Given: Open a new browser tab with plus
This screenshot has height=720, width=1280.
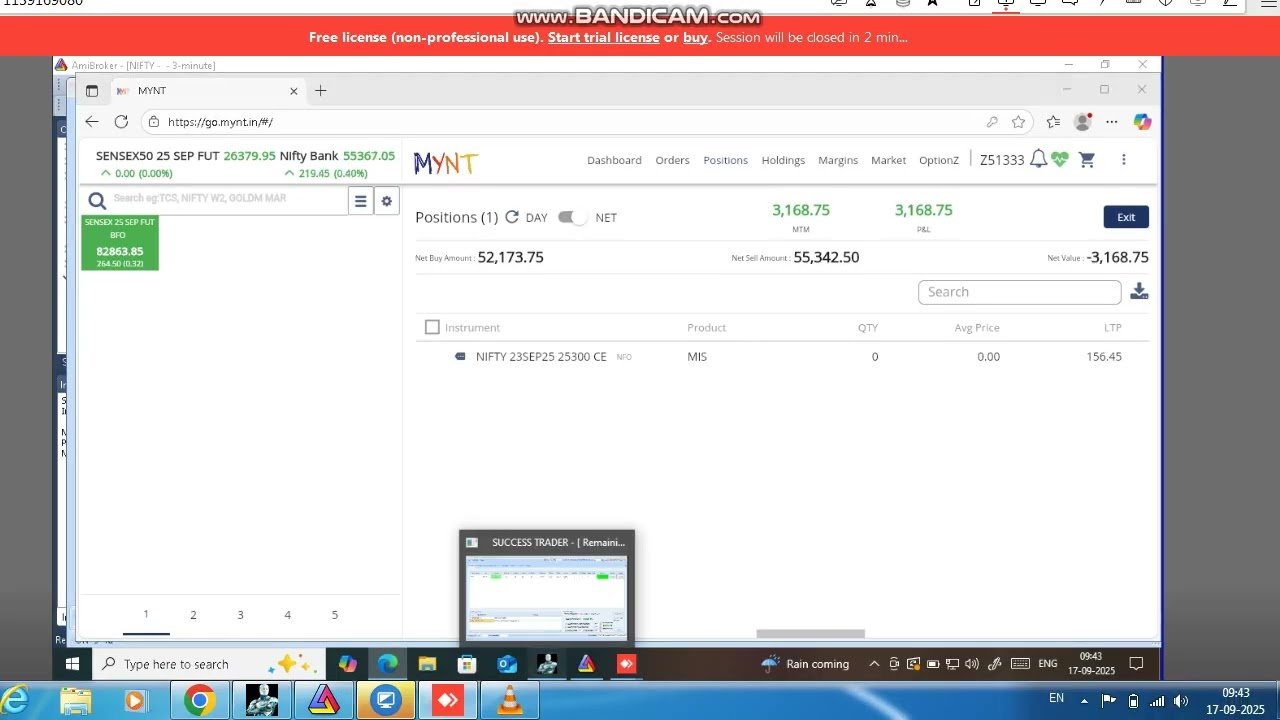Looking at the screenshot, I should tap(320, 91).
